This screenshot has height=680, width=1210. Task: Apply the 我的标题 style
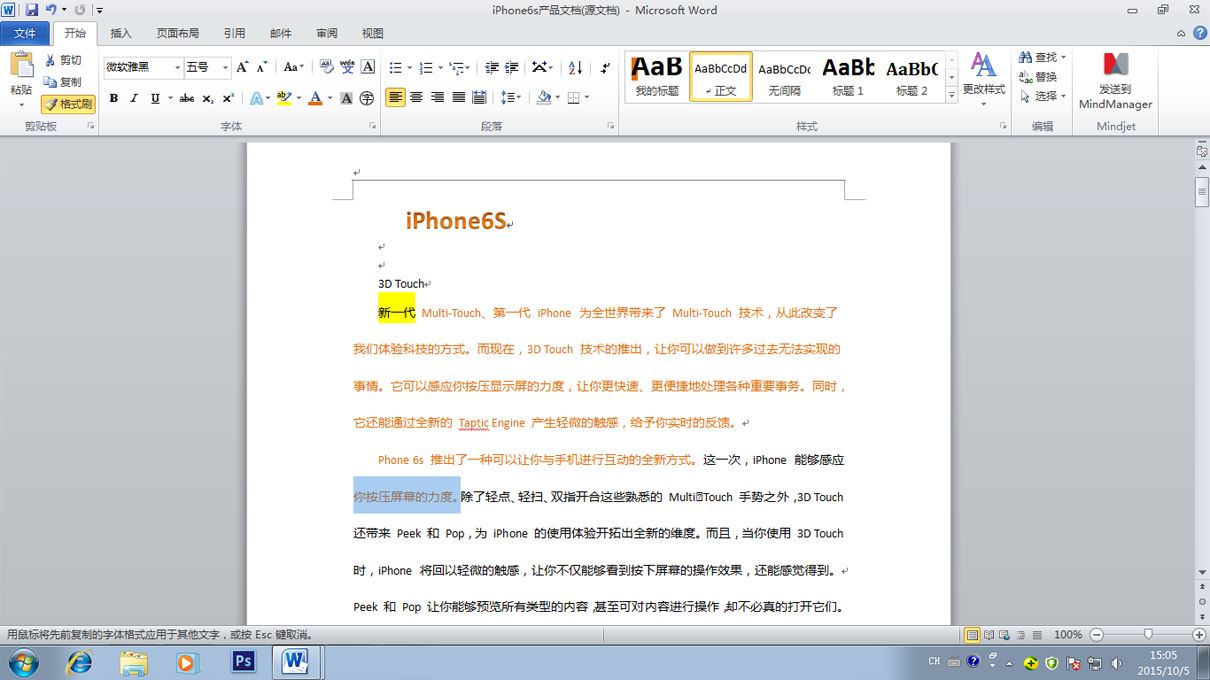(x=657, y=76)
